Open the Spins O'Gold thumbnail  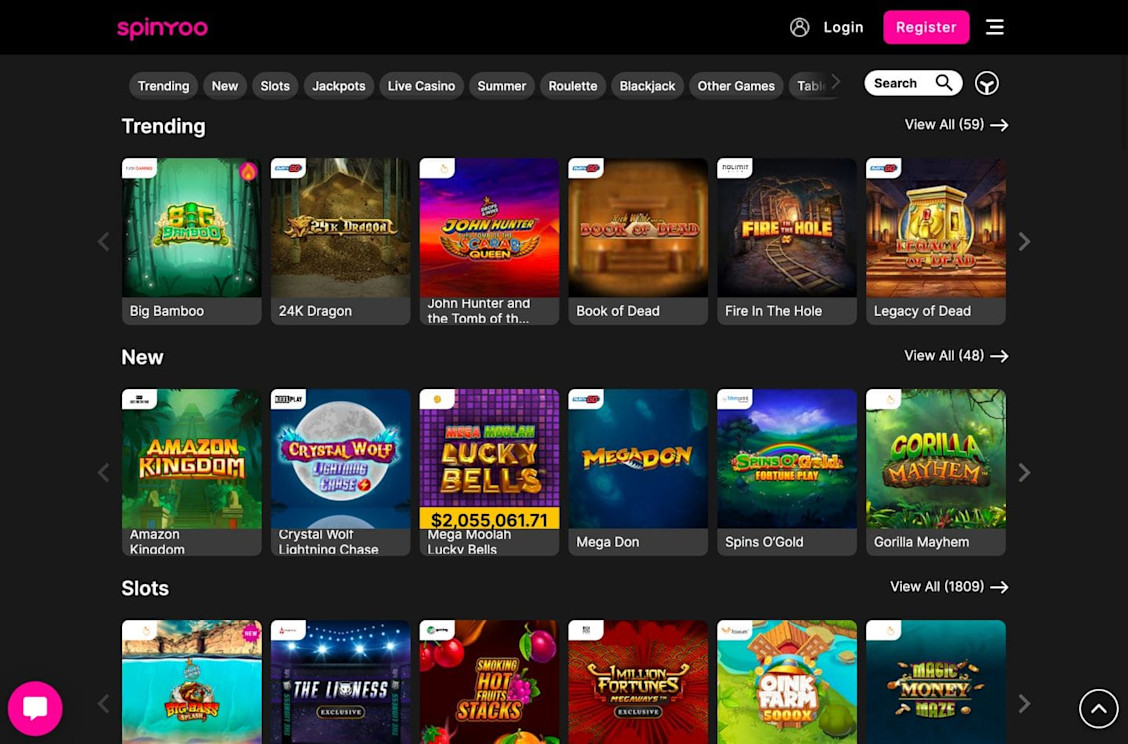787,458
